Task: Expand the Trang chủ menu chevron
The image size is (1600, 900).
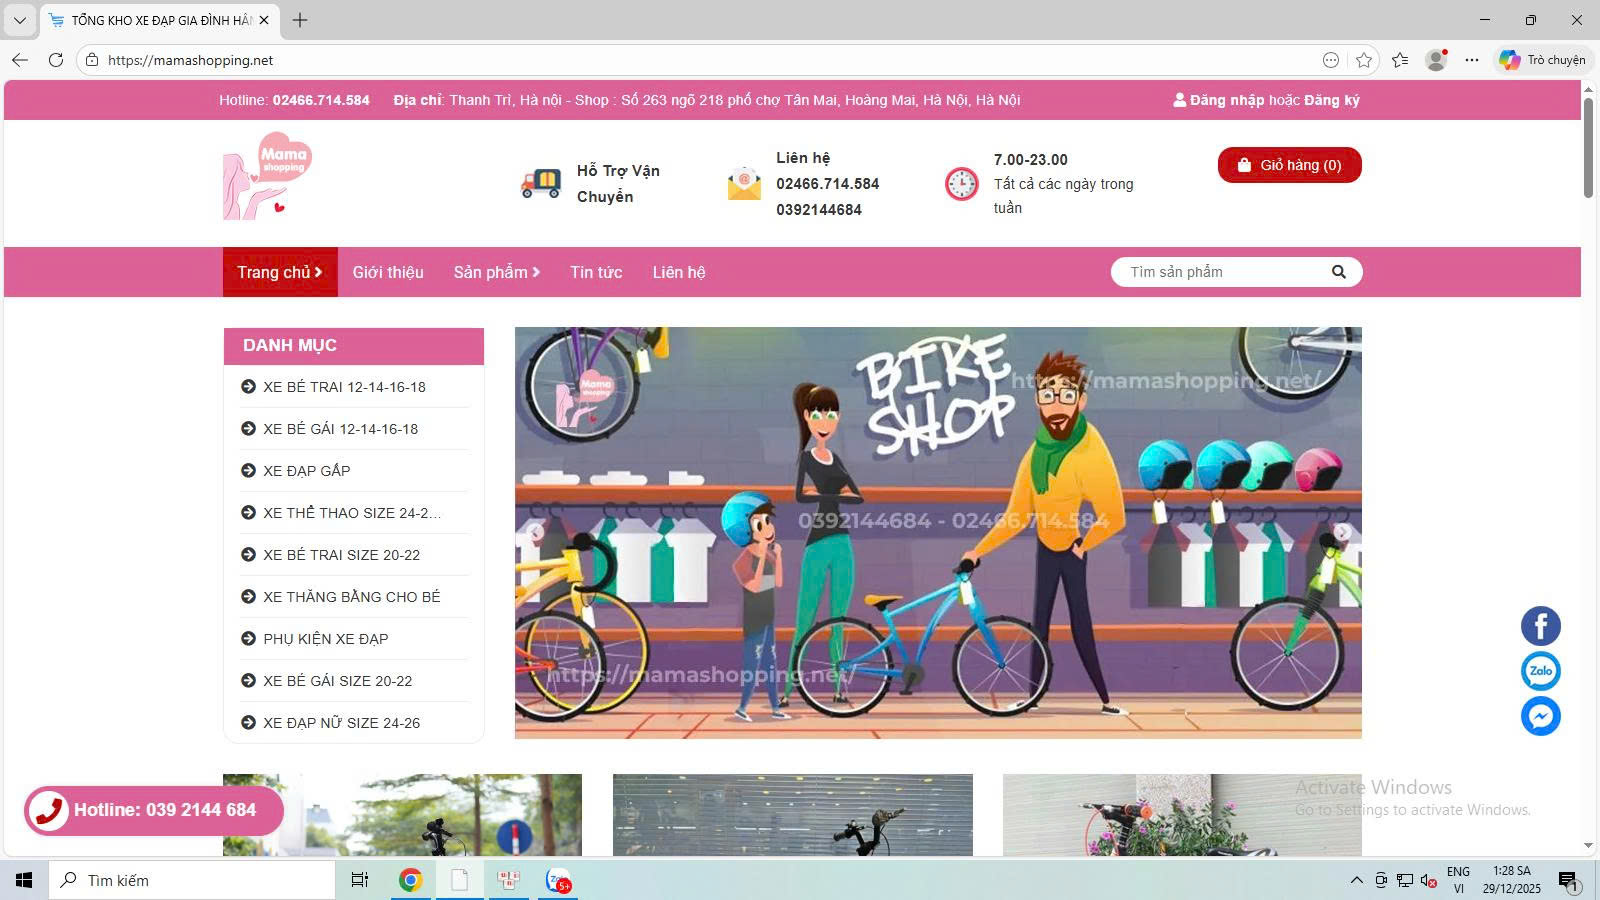Action: [x=318, y=271]
